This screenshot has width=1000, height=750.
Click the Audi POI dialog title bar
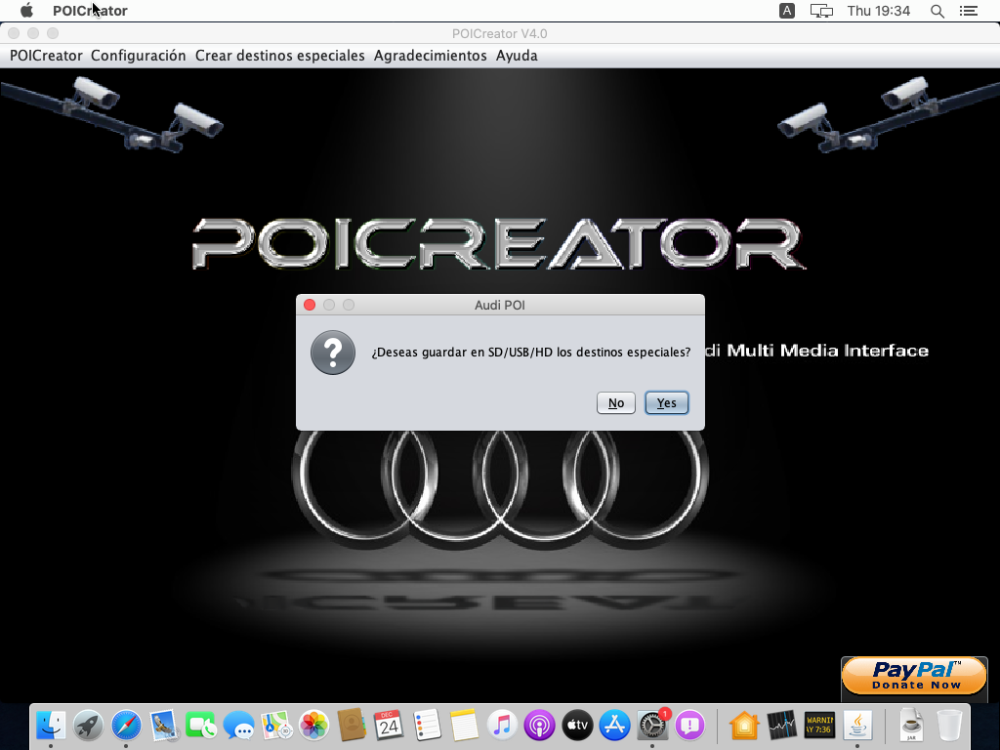(x=500, y=305)
